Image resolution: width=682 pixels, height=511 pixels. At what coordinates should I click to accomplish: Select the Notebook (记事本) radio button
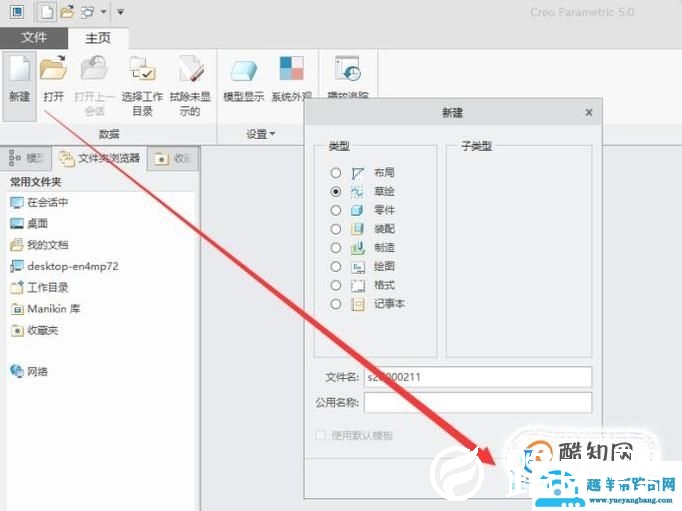click(335, 304)
